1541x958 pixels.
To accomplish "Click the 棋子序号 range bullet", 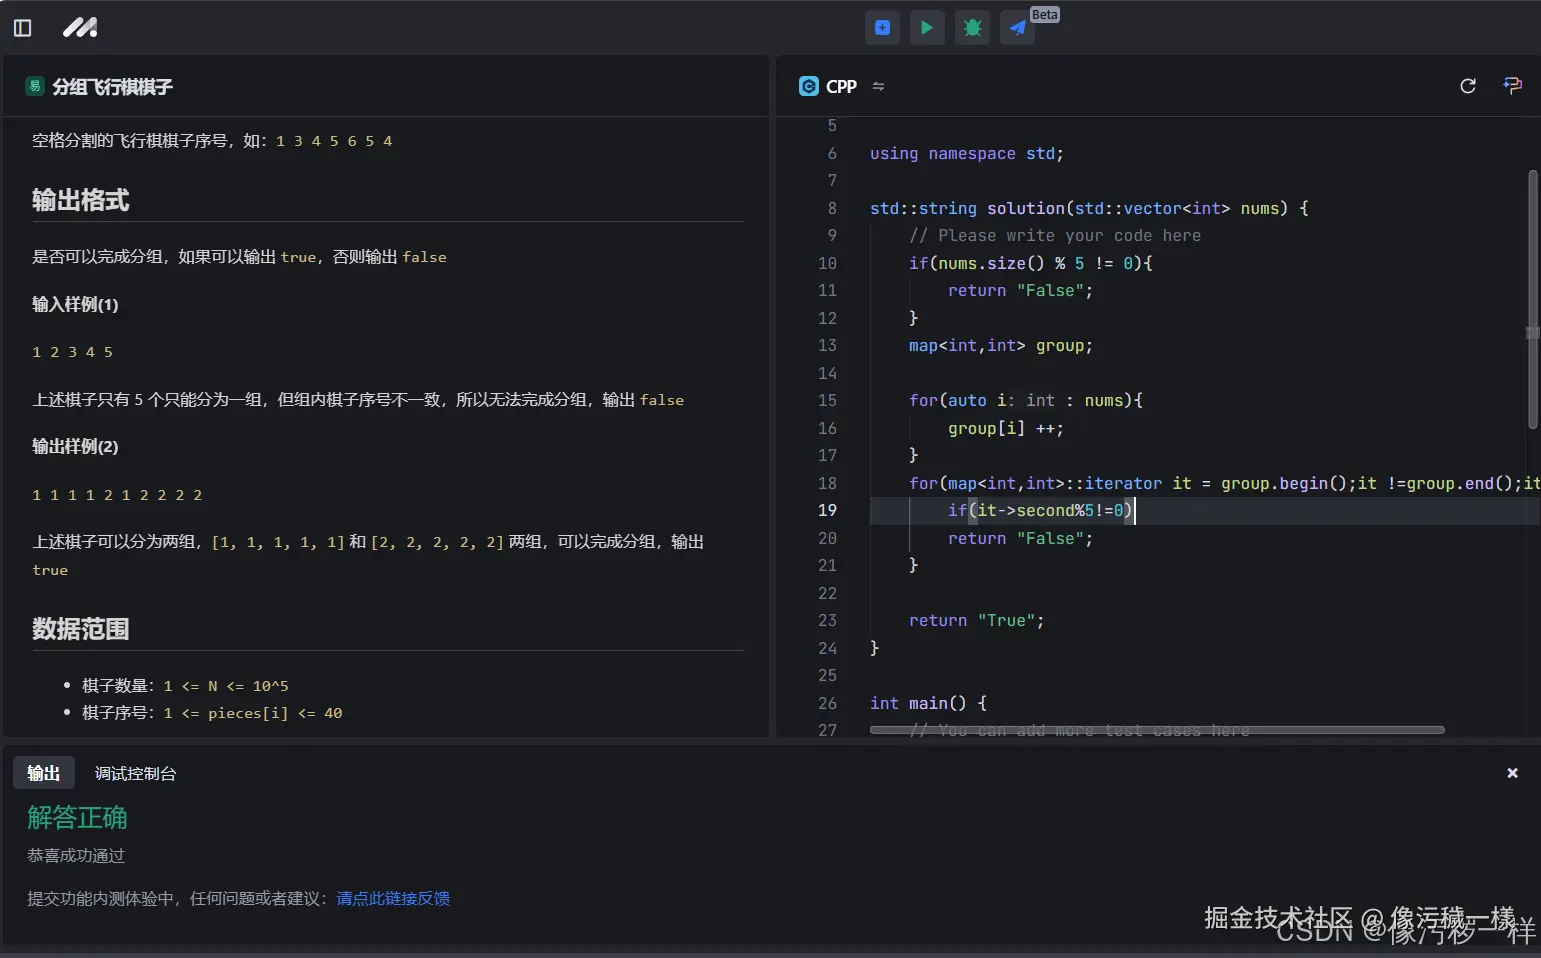I will [212, 713].
